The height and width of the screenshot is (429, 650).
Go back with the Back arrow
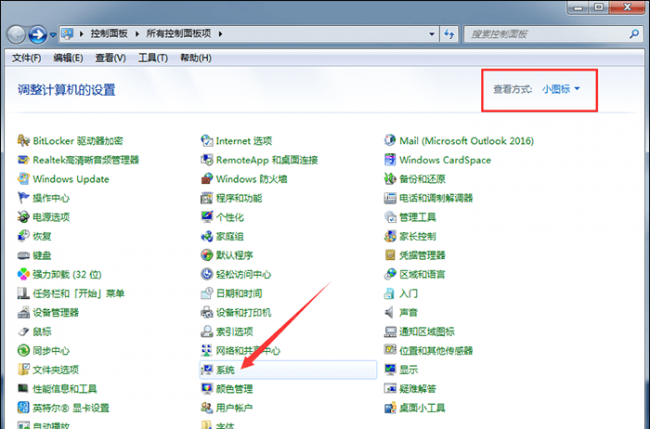coord(16,34)
